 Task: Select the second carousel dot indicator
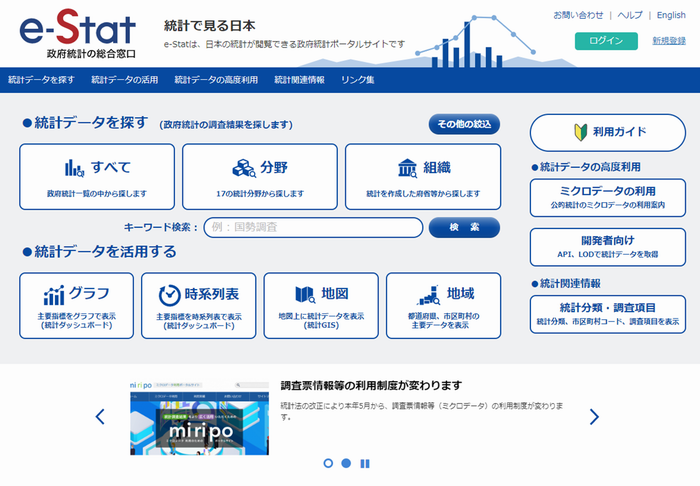click(x=346, y=463)
